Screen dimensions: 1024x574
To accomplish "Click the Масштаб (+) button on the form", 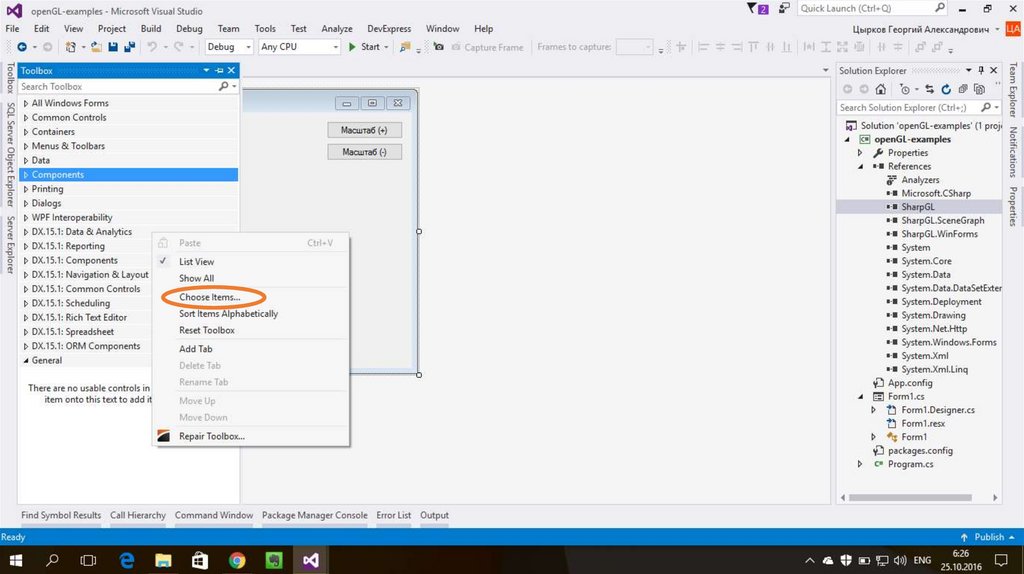I will pyautogui.click(x=364, y=130).
